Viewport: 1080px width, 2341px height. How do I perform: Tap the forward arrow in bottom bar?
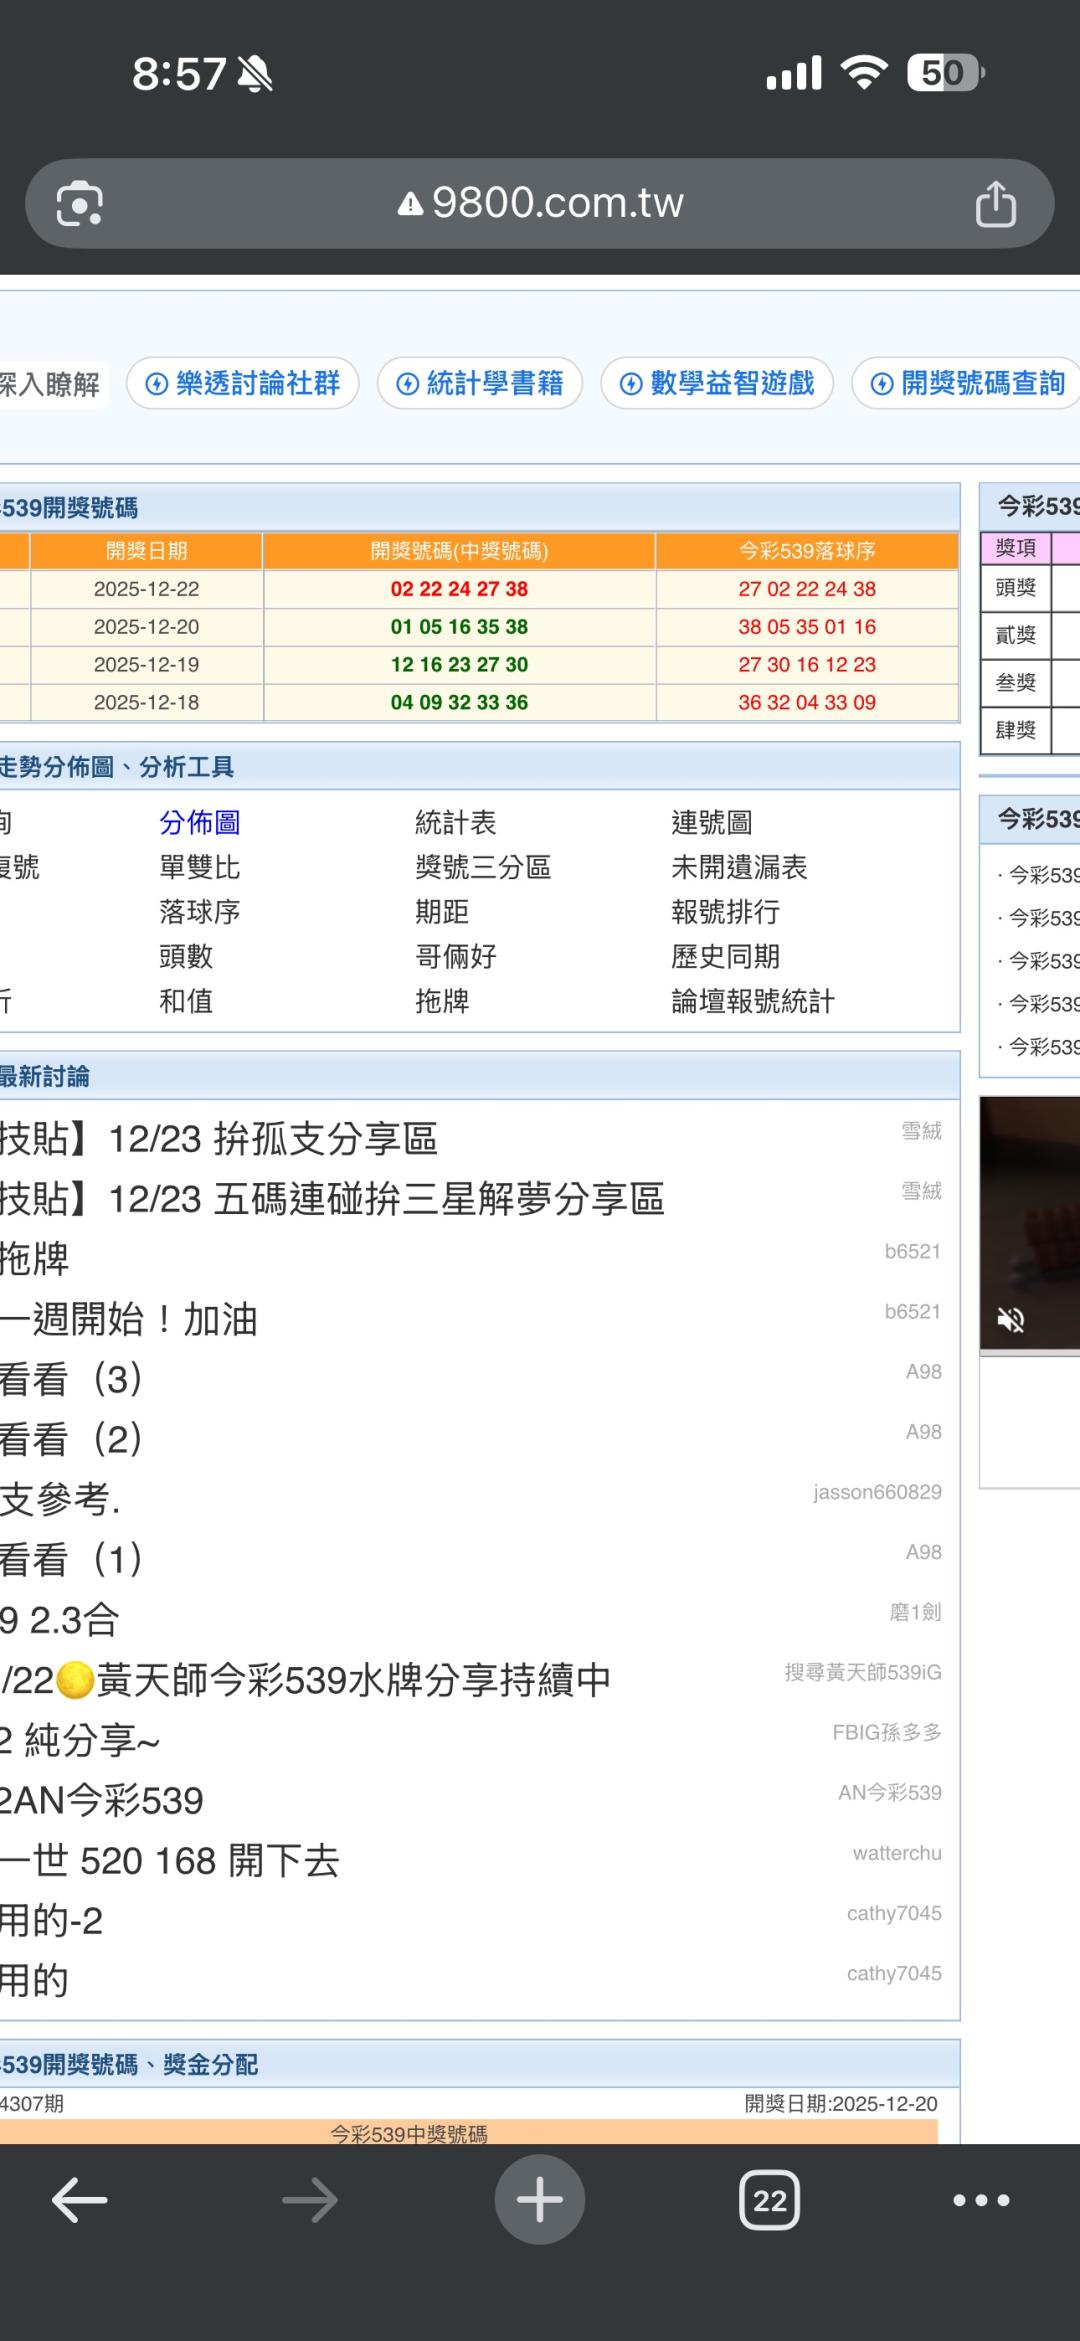[x=310, y=2200]
